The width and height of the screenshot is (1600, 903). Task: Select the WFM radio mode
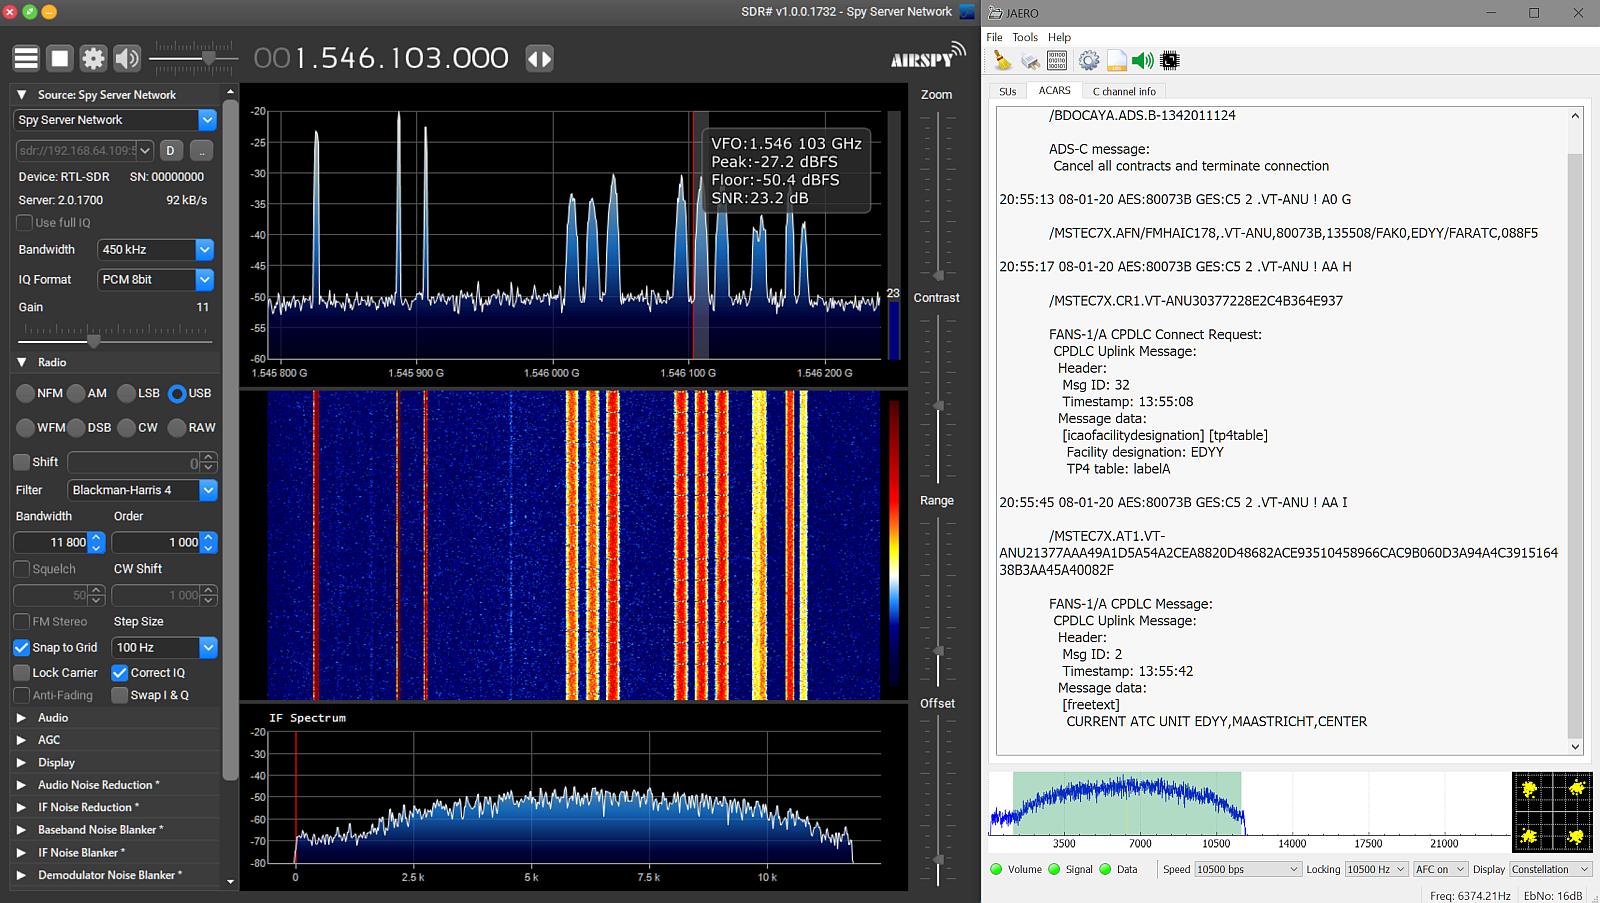26,427
